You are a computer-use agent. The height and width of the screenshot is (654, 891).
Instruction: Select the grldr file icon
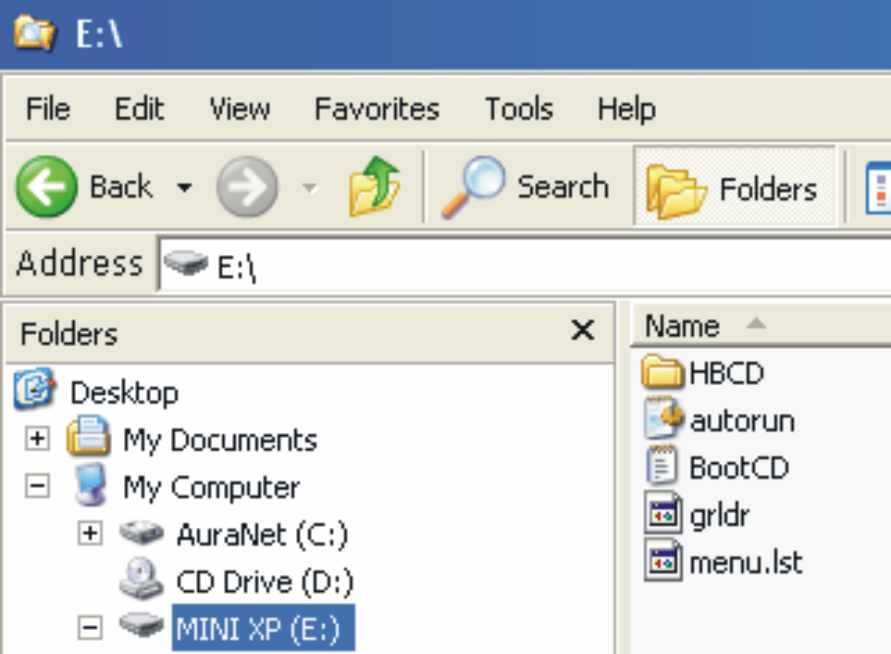(x=663, y=513)
